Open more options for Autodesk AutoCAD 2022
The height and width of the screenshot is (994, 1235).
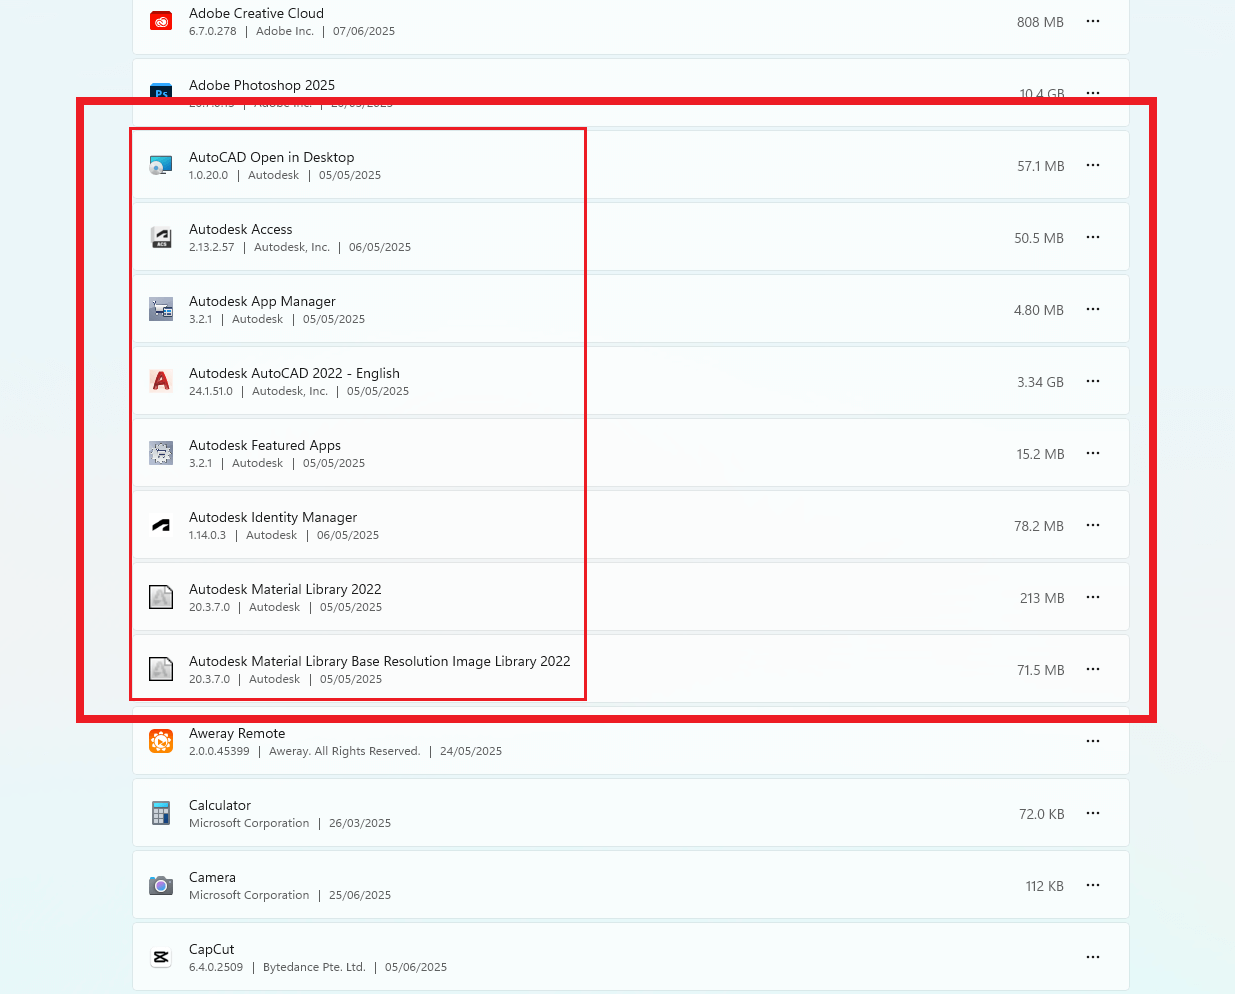(1093, 381)
